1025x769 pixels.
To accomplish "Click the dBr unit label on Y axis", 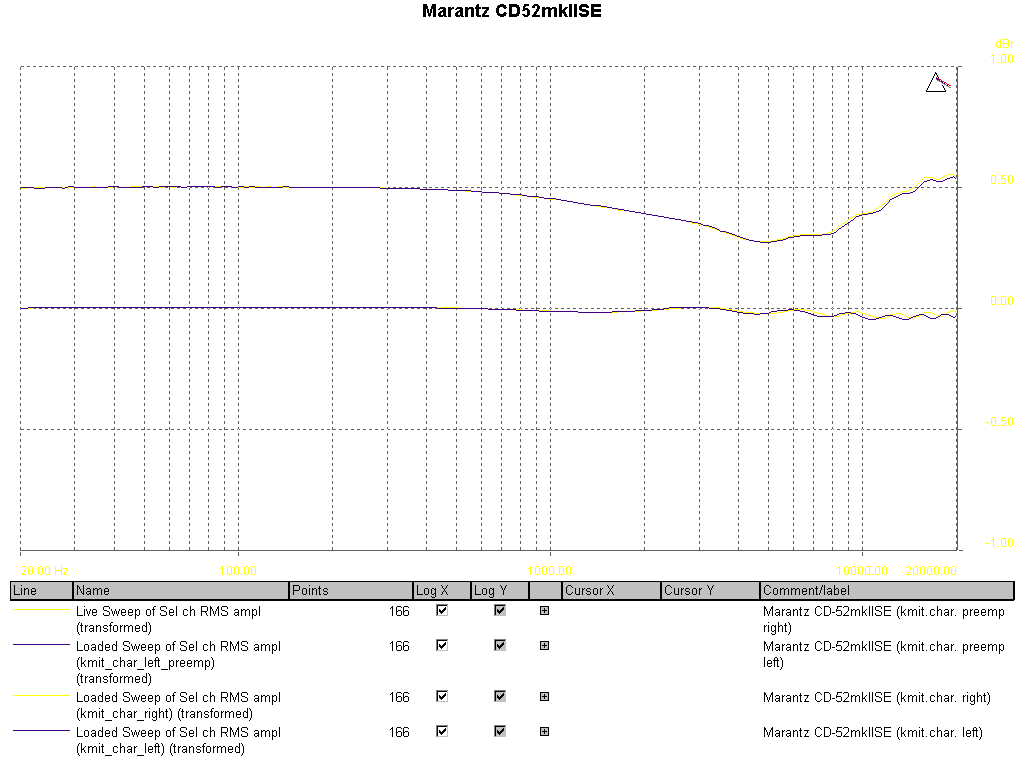I will (1004, 44).
